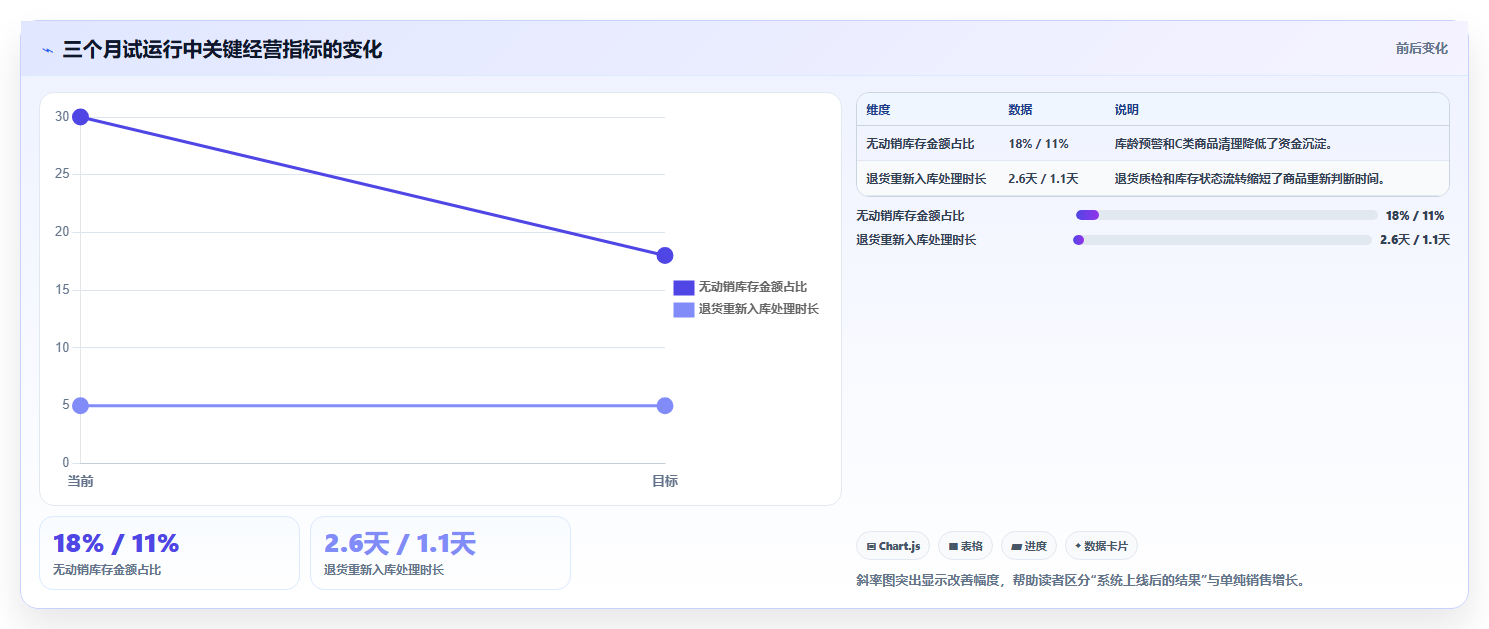Image resolution: width=1489 pixels, height=629 pixels.
Task: Click the 退货重新入库处理时长 legend label in chart
Action: (759, 310)
